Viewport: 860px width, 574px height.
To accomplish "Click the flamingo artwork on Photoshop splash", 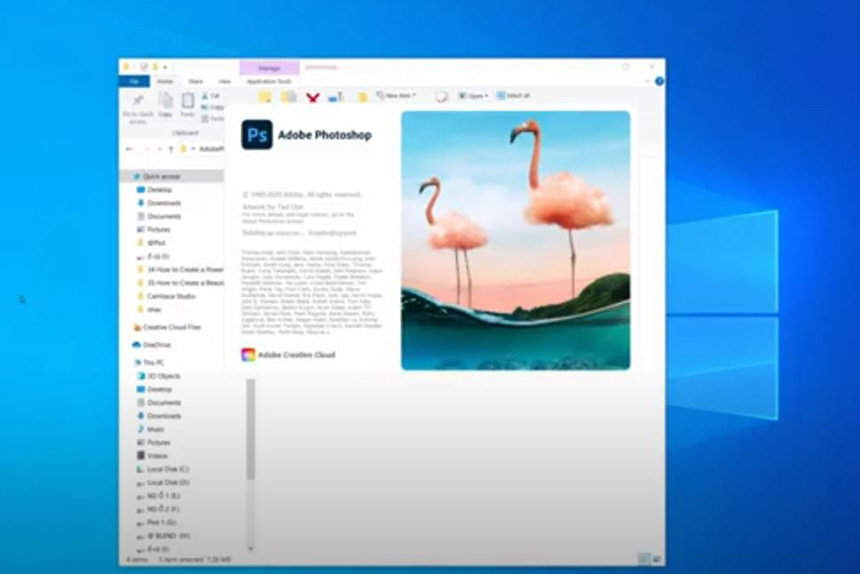I will (516, 240).
